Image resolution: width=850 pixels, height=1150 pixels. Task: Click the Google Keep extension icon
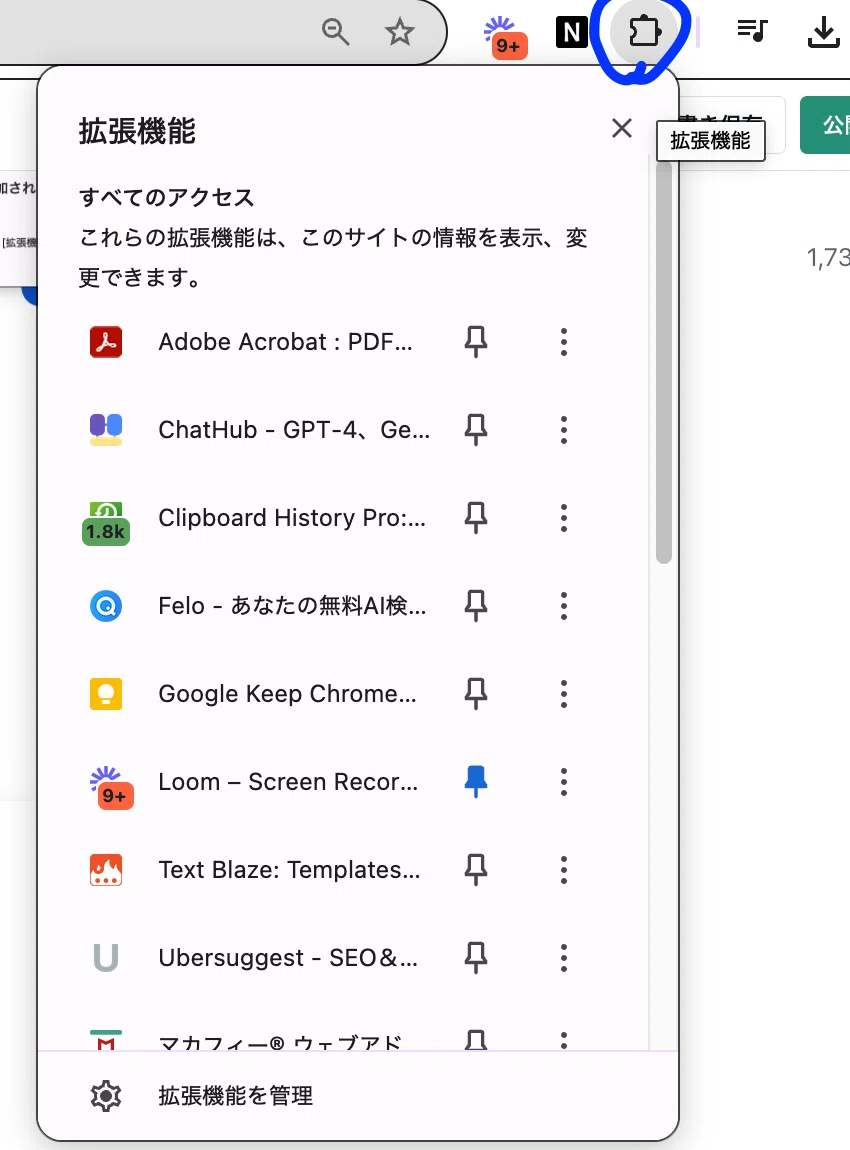(x=106, y=694)
